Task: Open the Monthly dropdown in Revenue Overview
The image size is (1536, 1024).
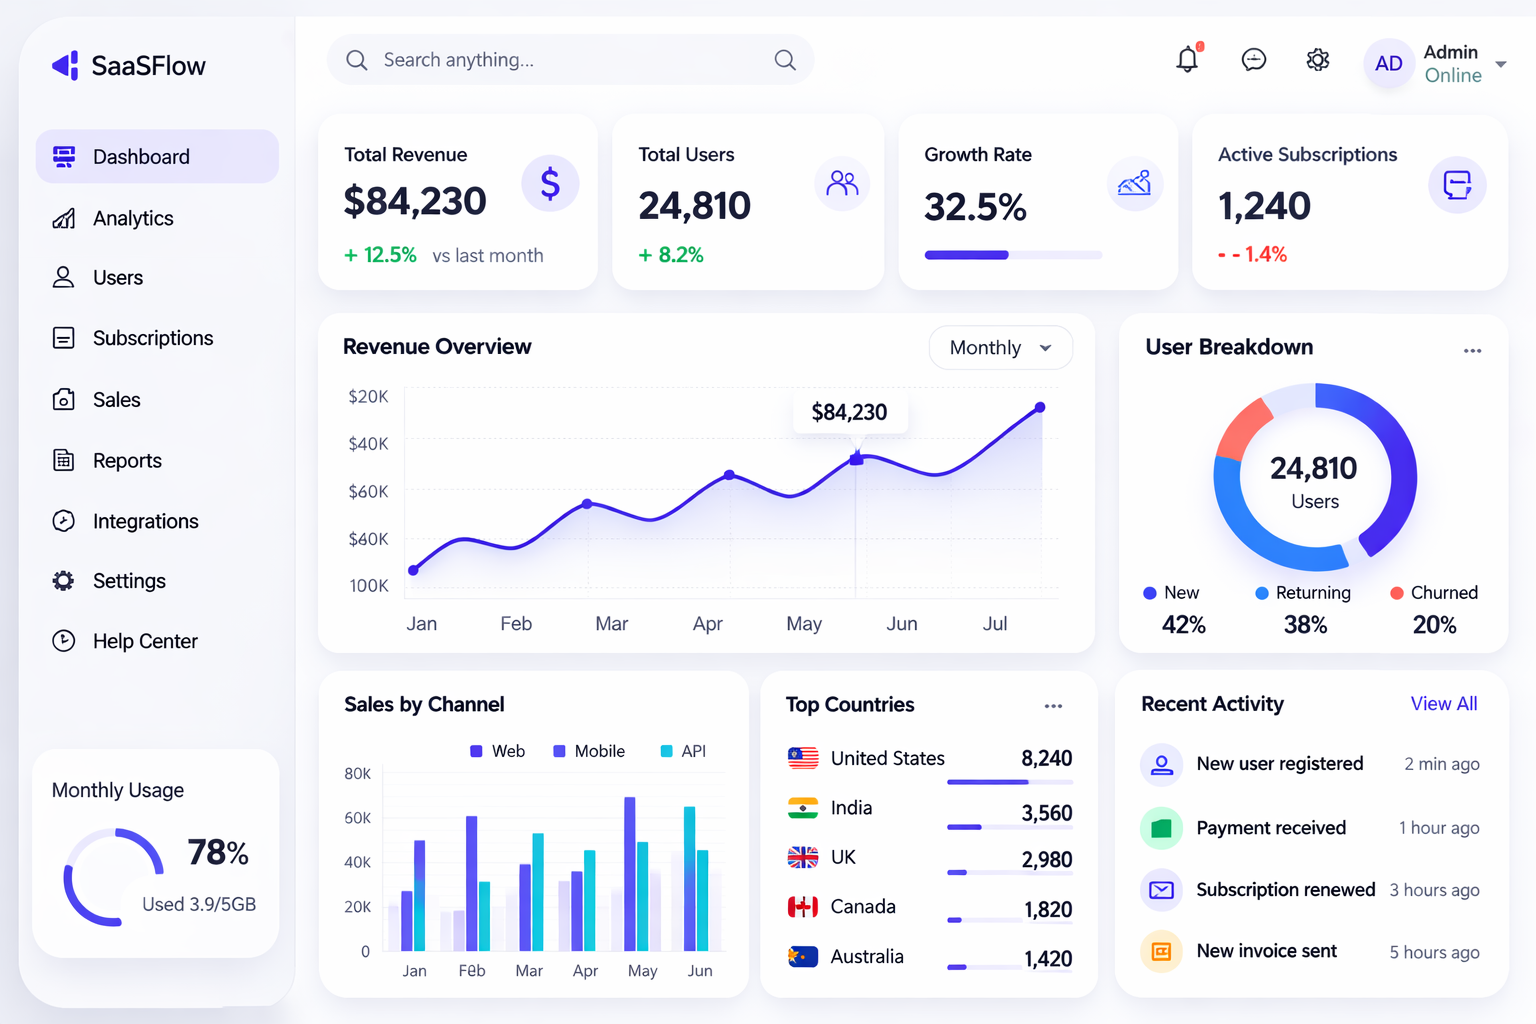Action: coord(1000,347)
